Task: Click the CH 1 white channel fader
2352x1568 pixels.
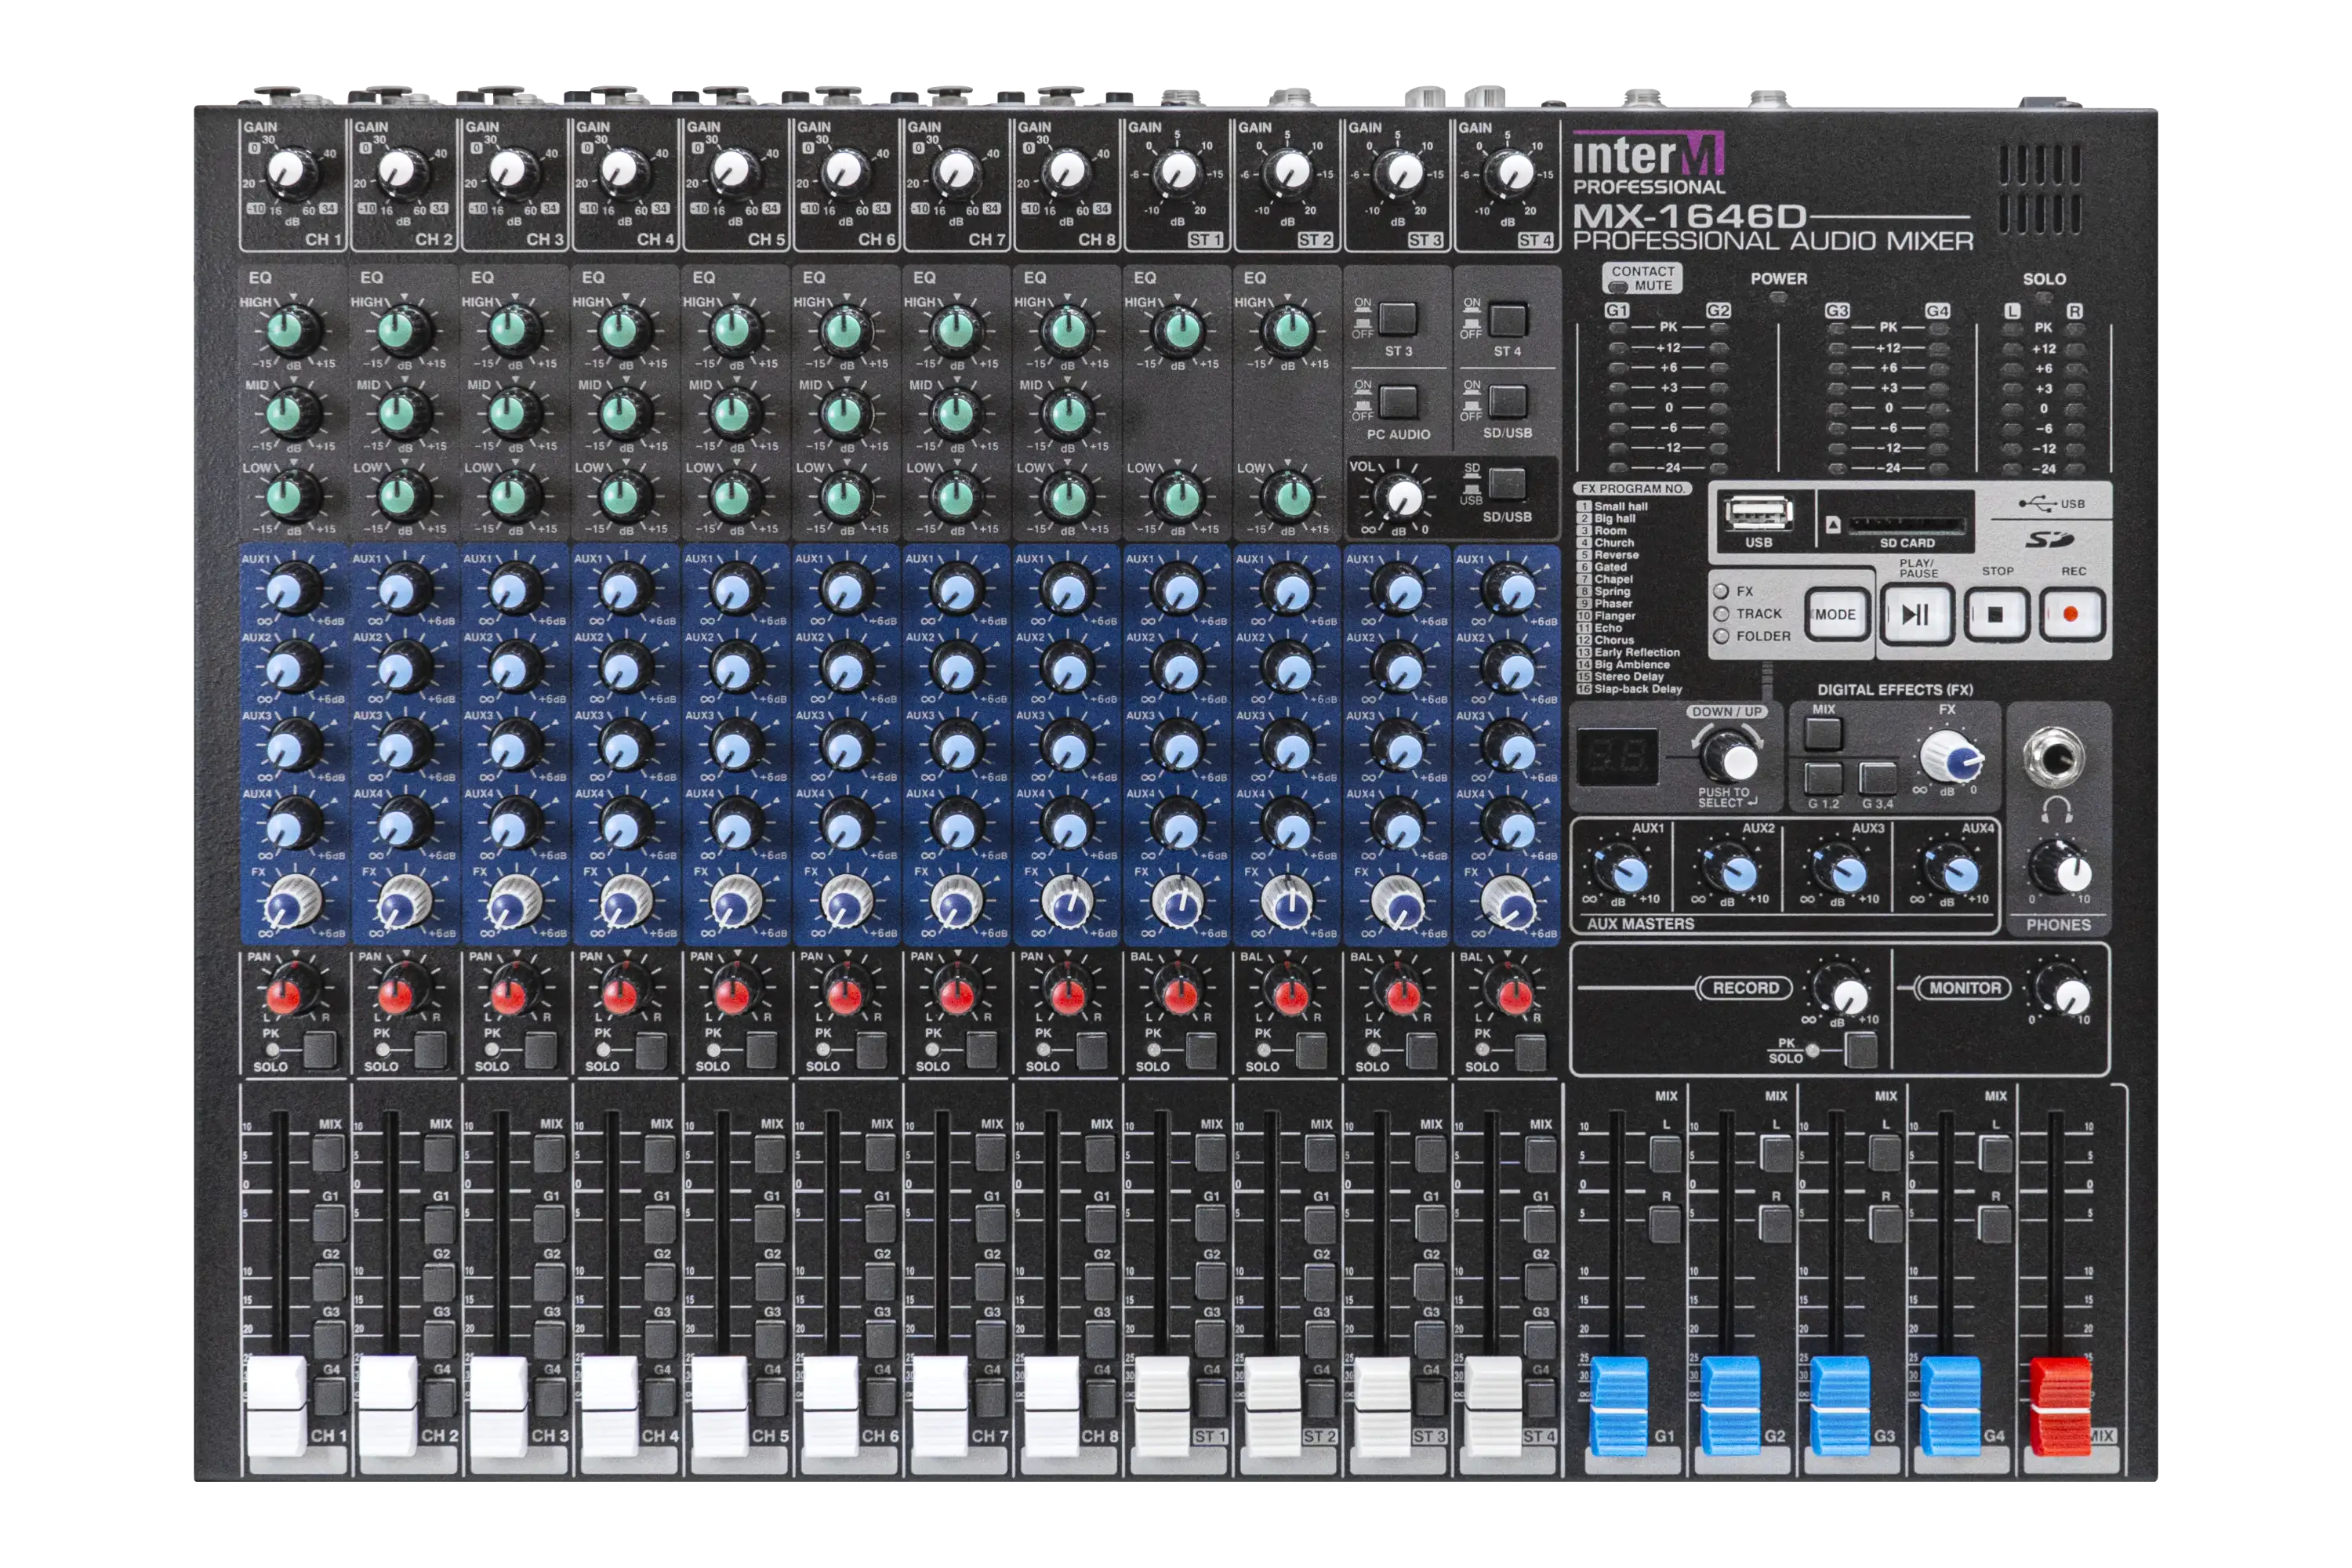Action: click(x=277, y=1406)
